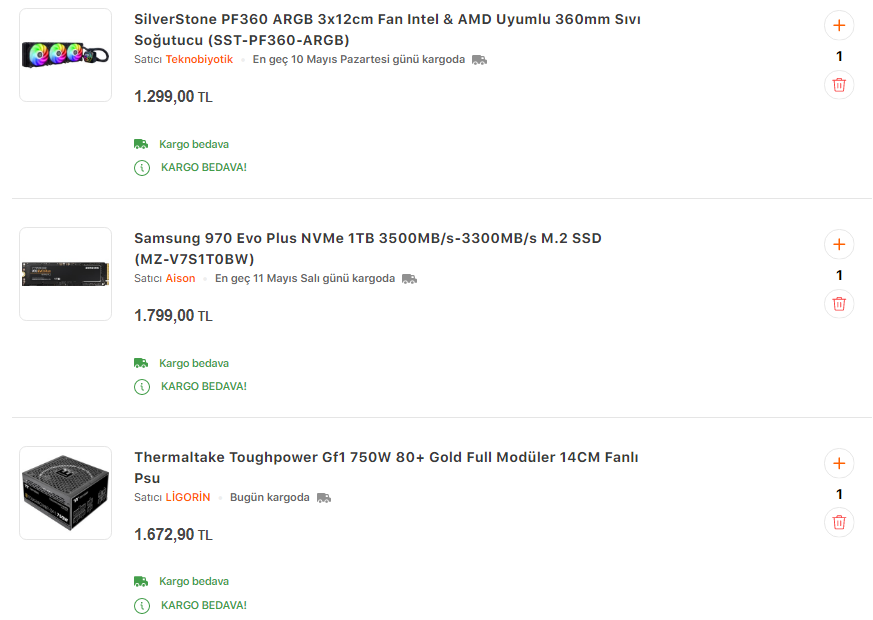Click info icon beside Thermaltake KARGO BEDAVA
Viewport: 873px width, 620px height.
click(142, 605)
